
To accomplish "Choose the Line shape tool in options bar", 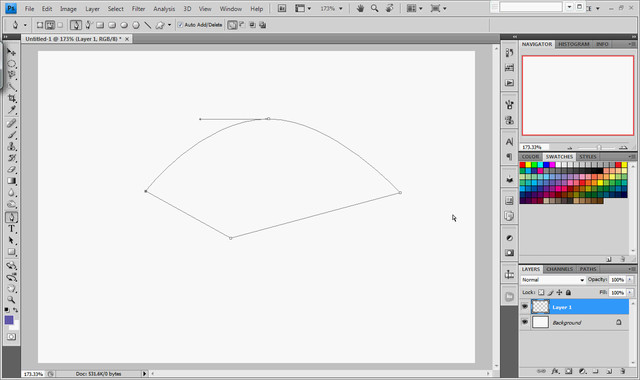I will click(x=148, y=25).
